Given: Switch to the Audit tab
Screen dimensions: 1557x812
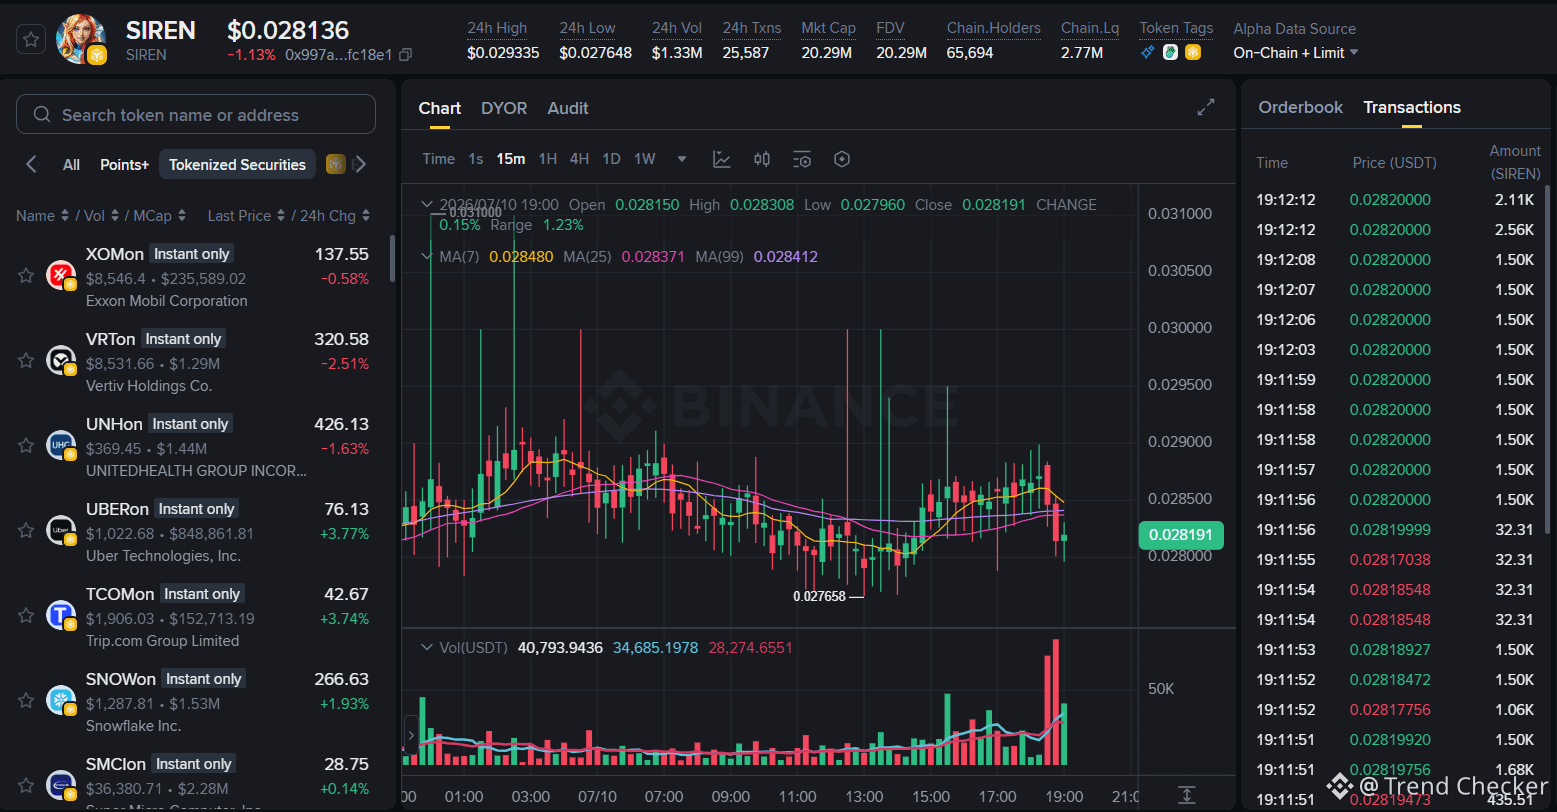Looking at the screenshot, I should pos(568,108).
